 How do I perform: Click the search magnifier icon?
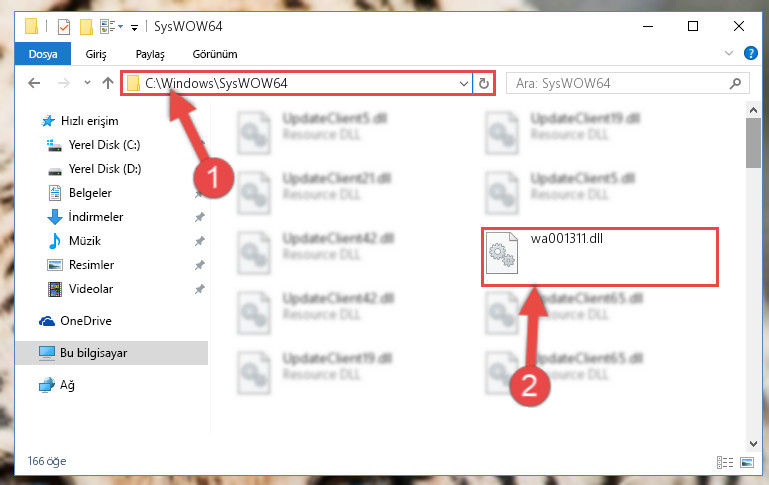pos(735,83)
